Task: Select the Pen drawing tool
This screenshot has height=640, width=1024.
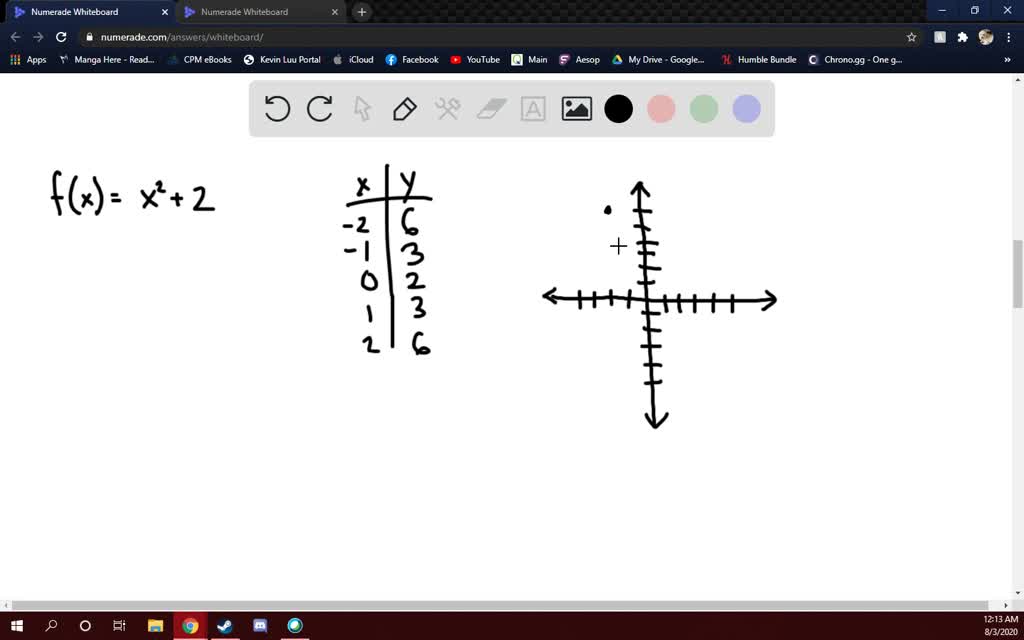Action: [x=404, y=109]
